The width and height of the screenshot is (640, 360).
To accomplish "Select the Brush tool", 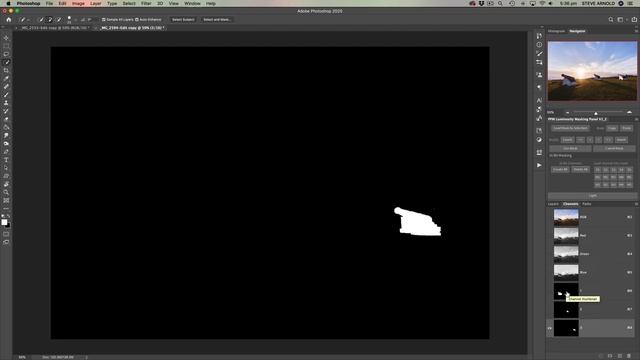I will click(6, 95).
